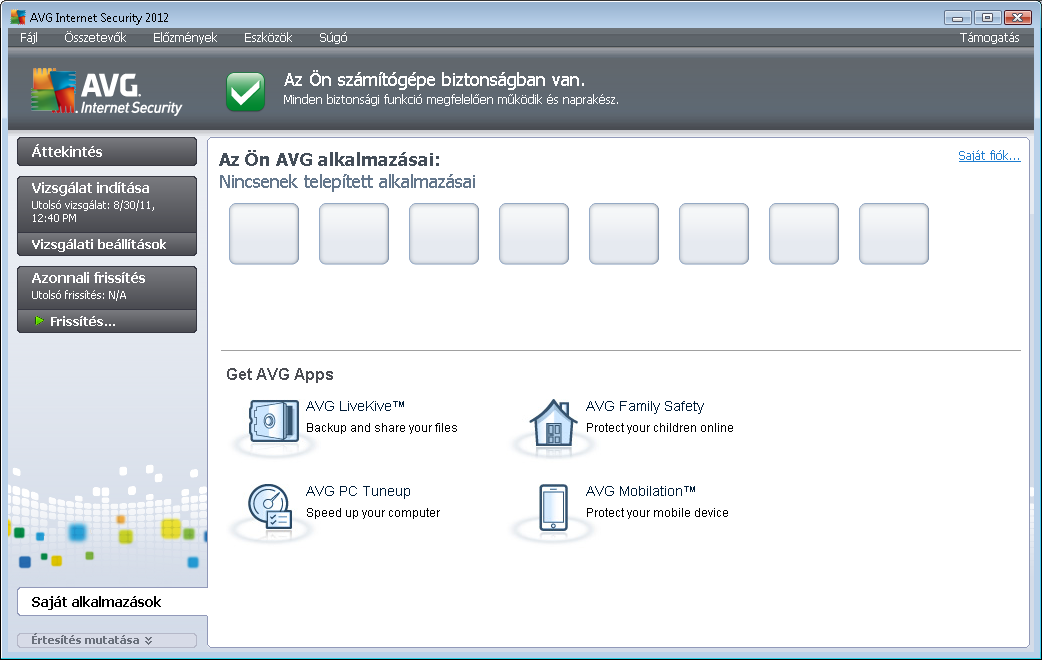The width and height of the screenshot is (1042, 660).
Task: Click 'Az Ön számítógépe biztonságban van.' status text
Action: [x=434, y=80]
